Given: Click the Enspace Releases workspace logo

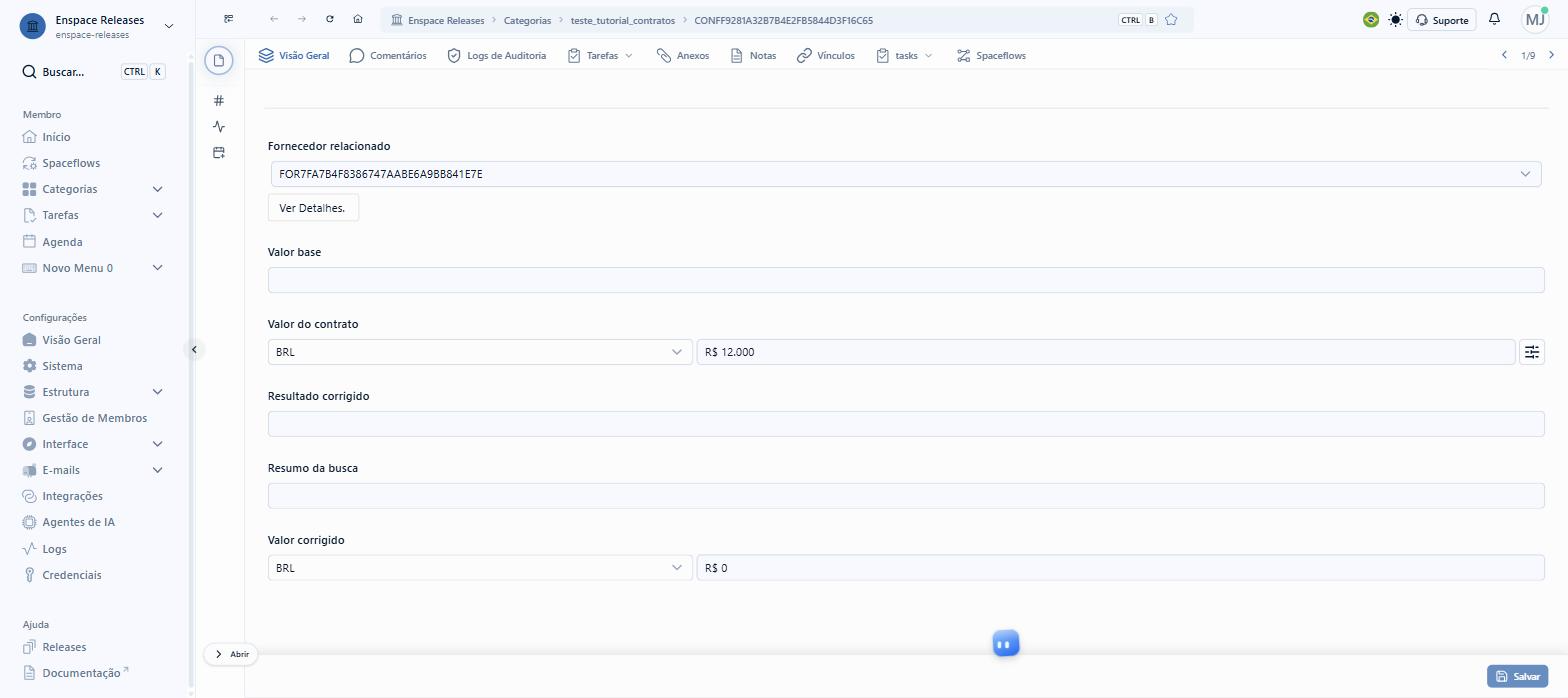Looking at the screenshot, I should tap(32, 26).
